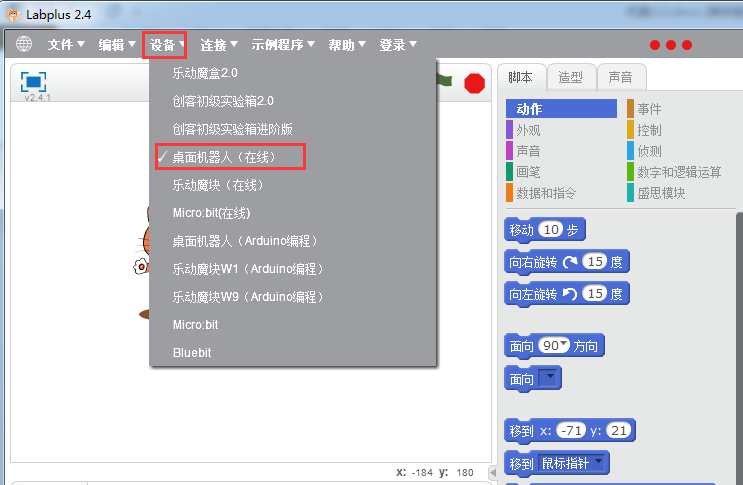743x485 pixels.
Task: Select the 数字和逻辑运算 category
Action: tap(674, 172)
